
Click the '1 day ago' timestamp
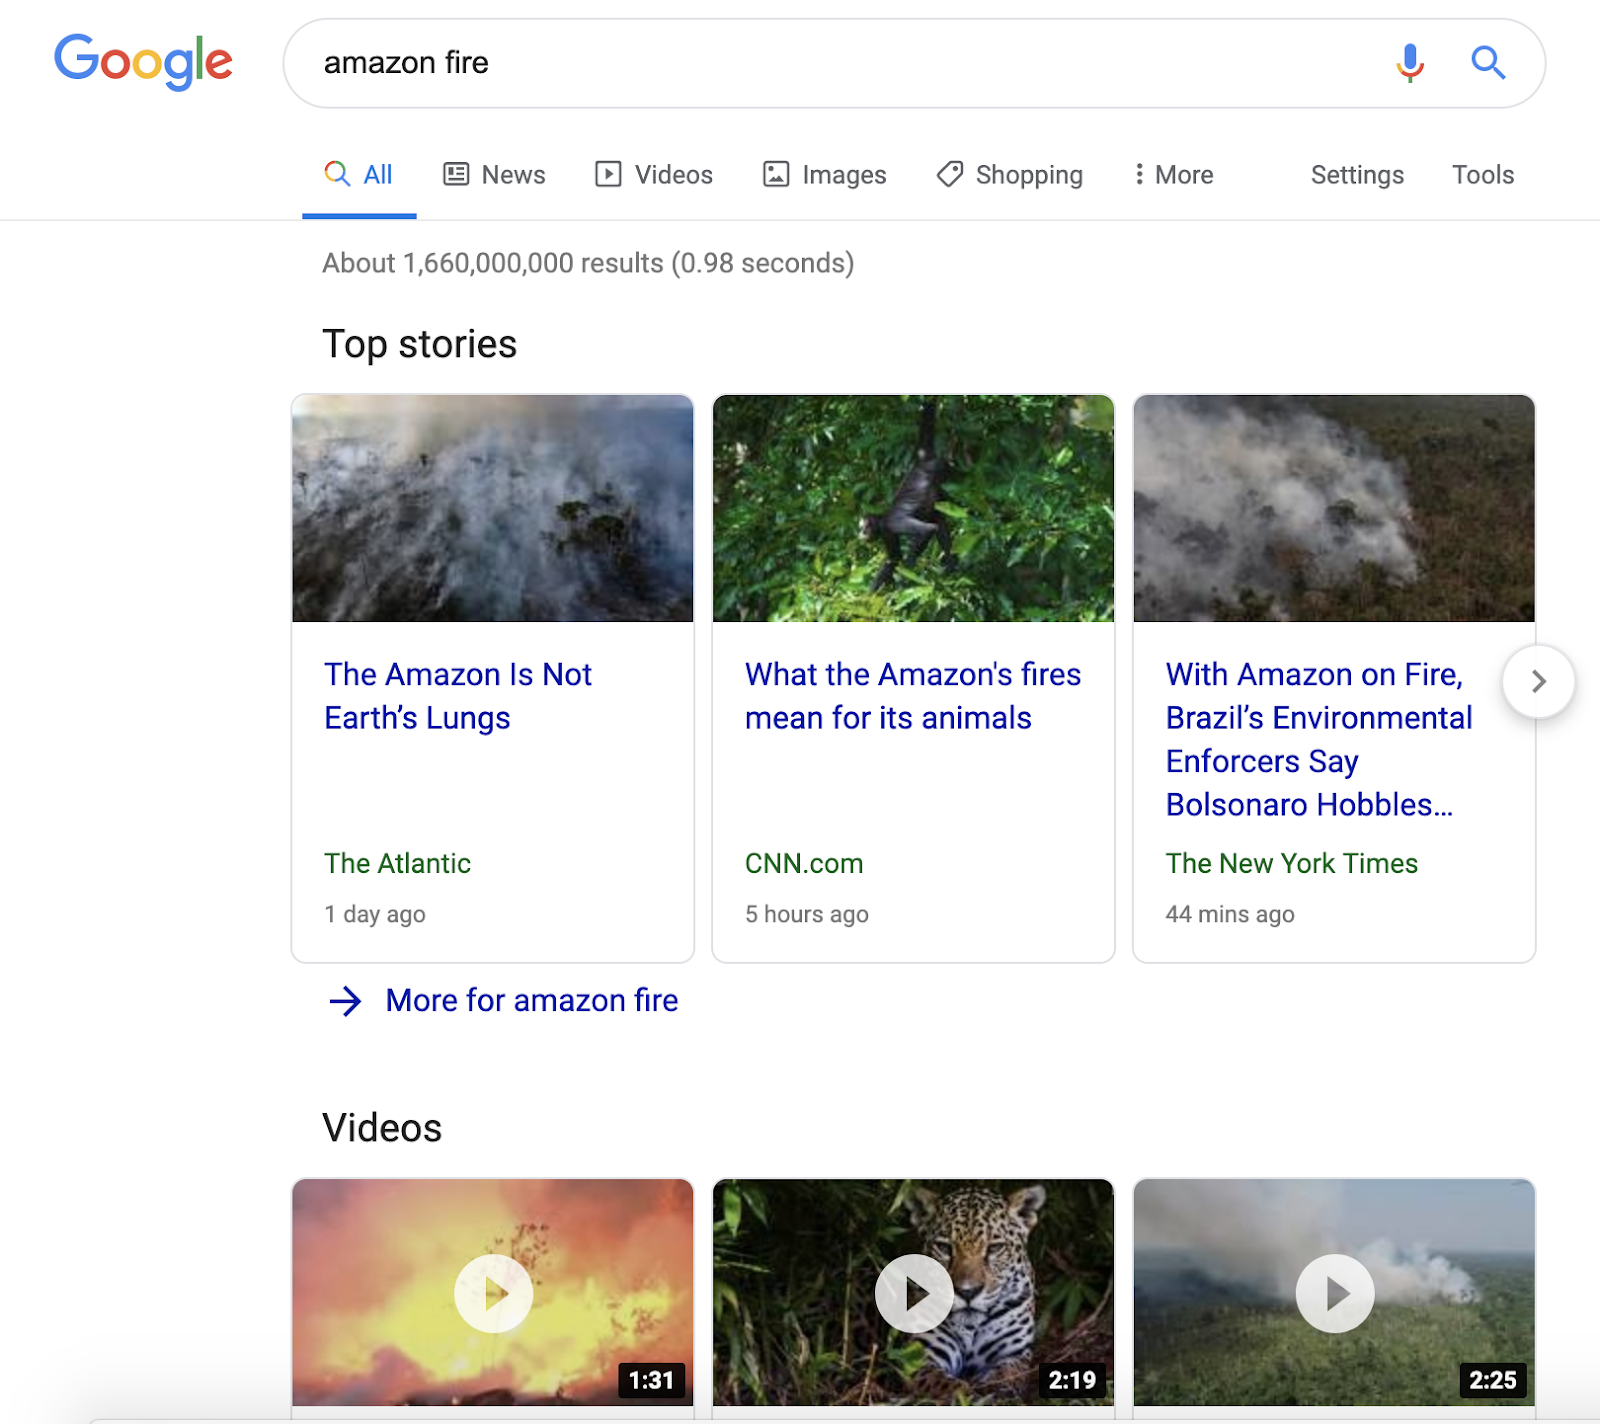(x=375, y=914)
